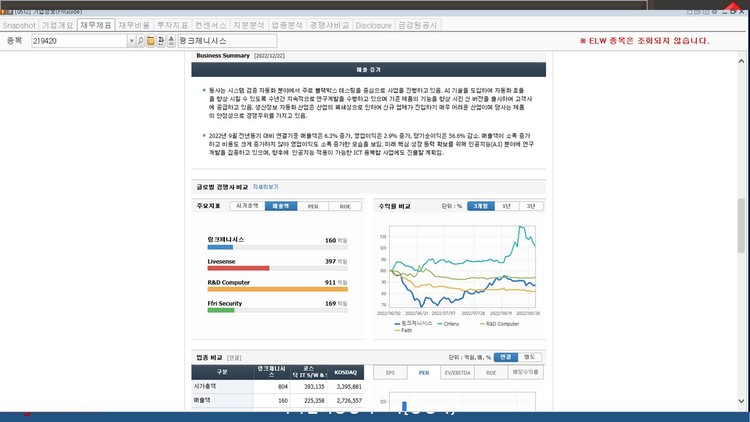Click the Business Summary heading text
750x422 pixels.
tap(223, 56)
